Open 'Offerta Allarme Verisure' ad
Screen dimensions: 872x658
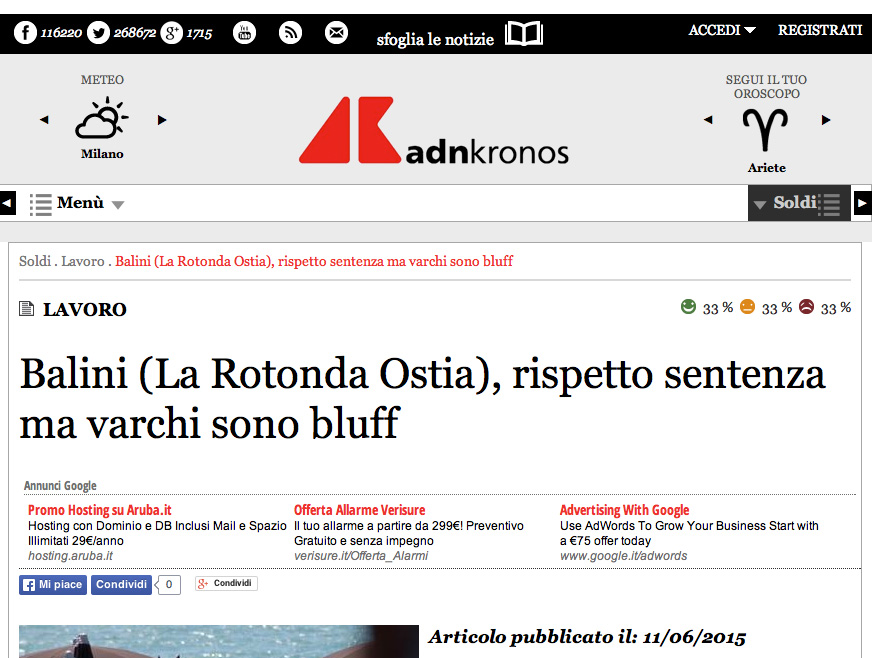[x=359, y=510]
